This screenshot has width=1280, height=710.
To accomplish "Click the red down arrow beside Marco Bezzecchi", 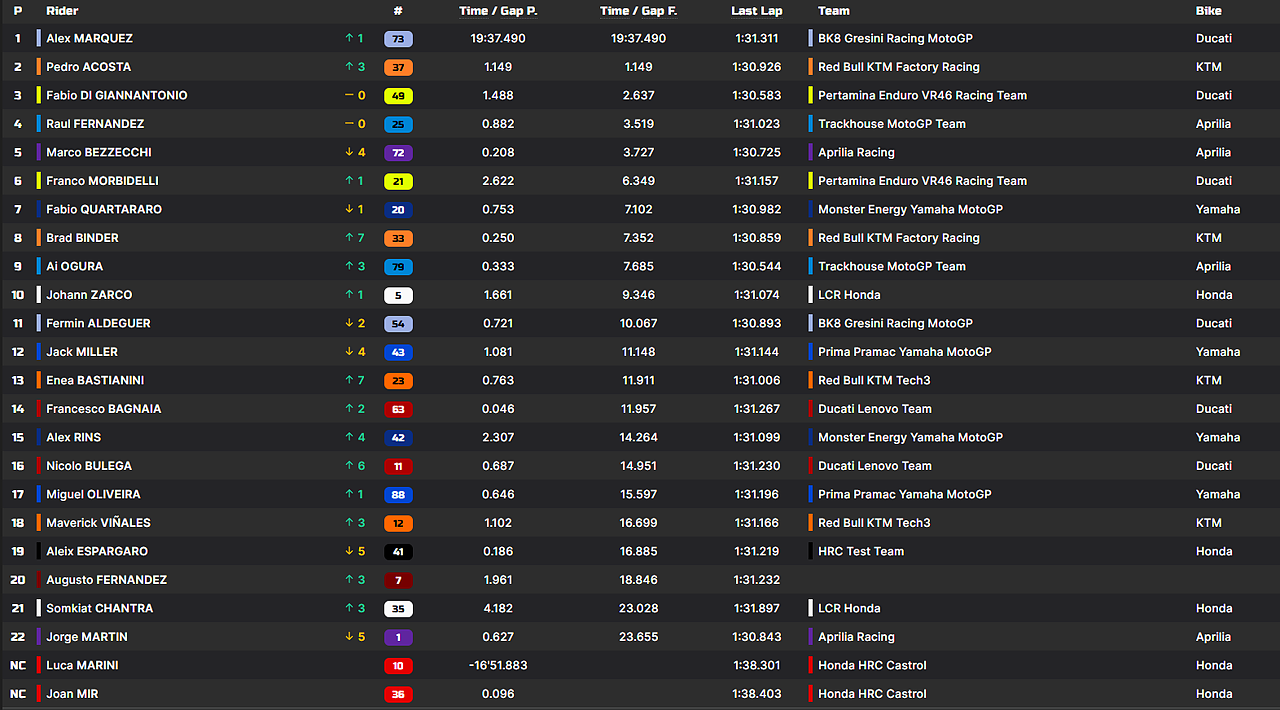I will [349, 153].
